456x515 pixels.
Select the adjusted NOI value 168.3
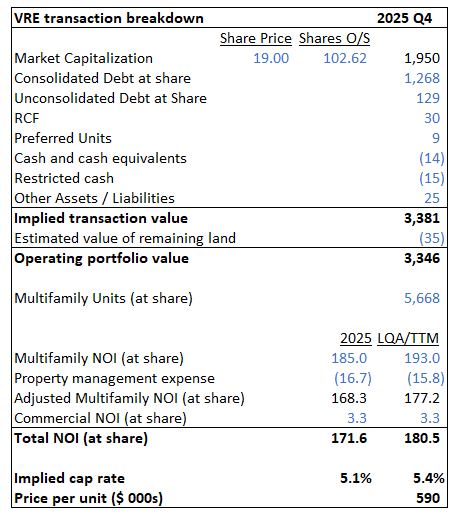(349, 398)
